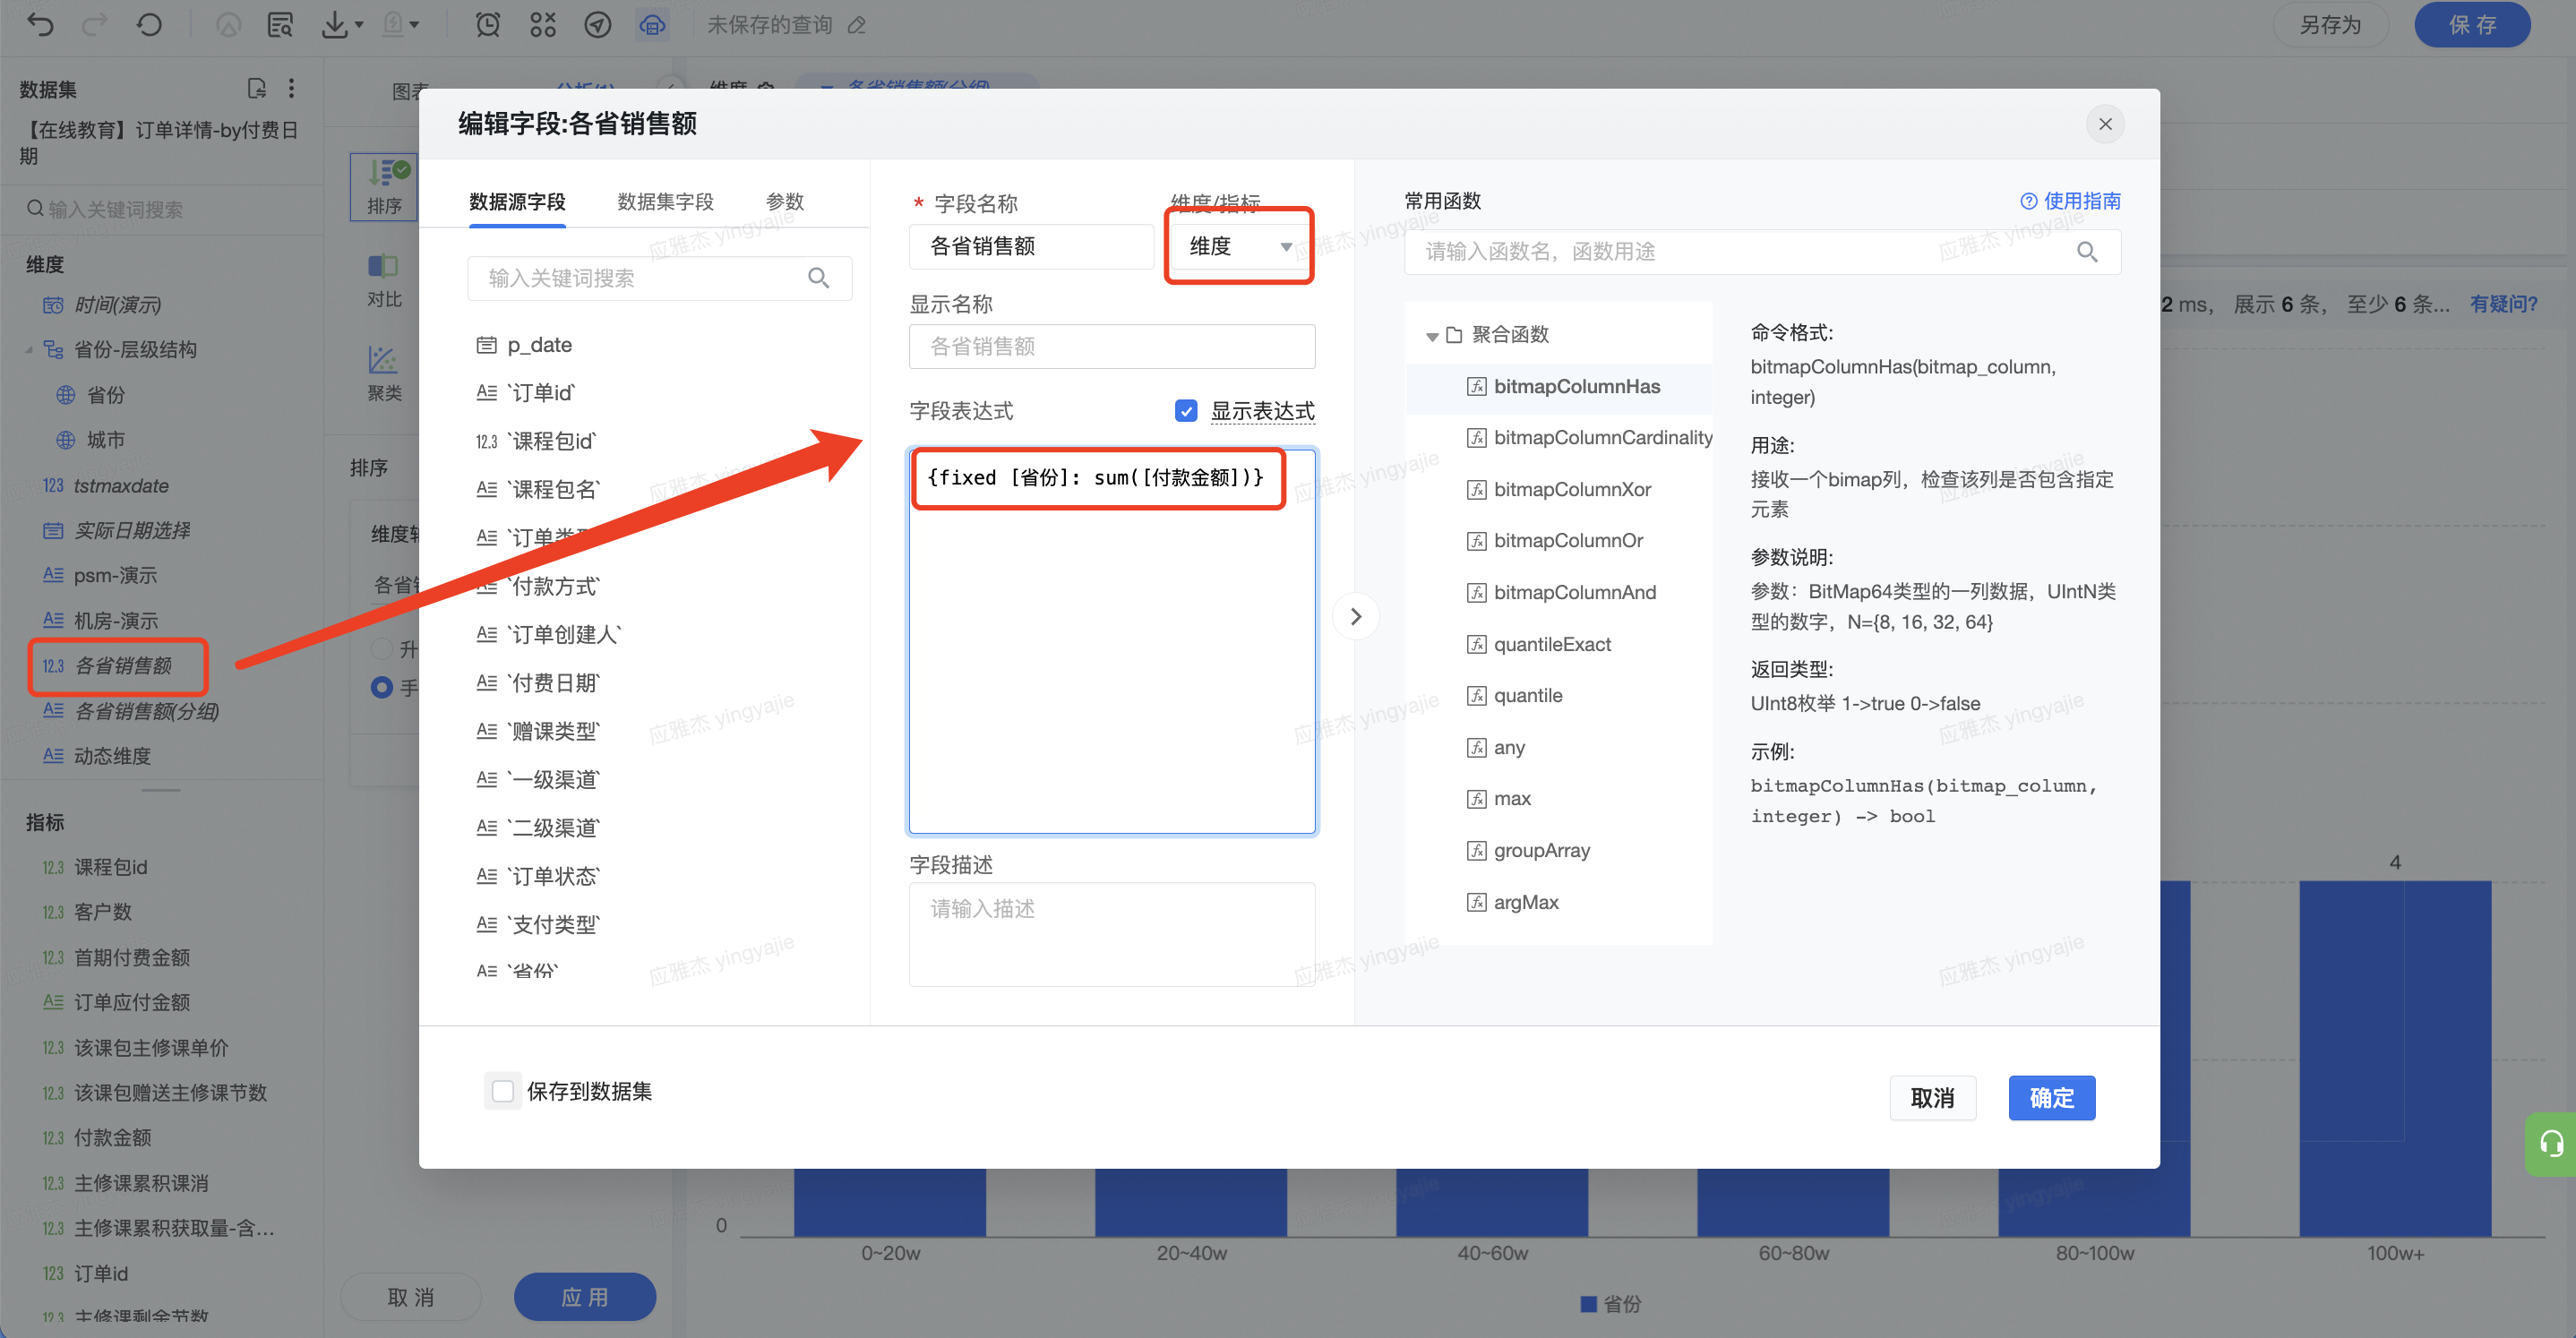Open the three-dot menu beside 数据集

(x=292, y=89)
